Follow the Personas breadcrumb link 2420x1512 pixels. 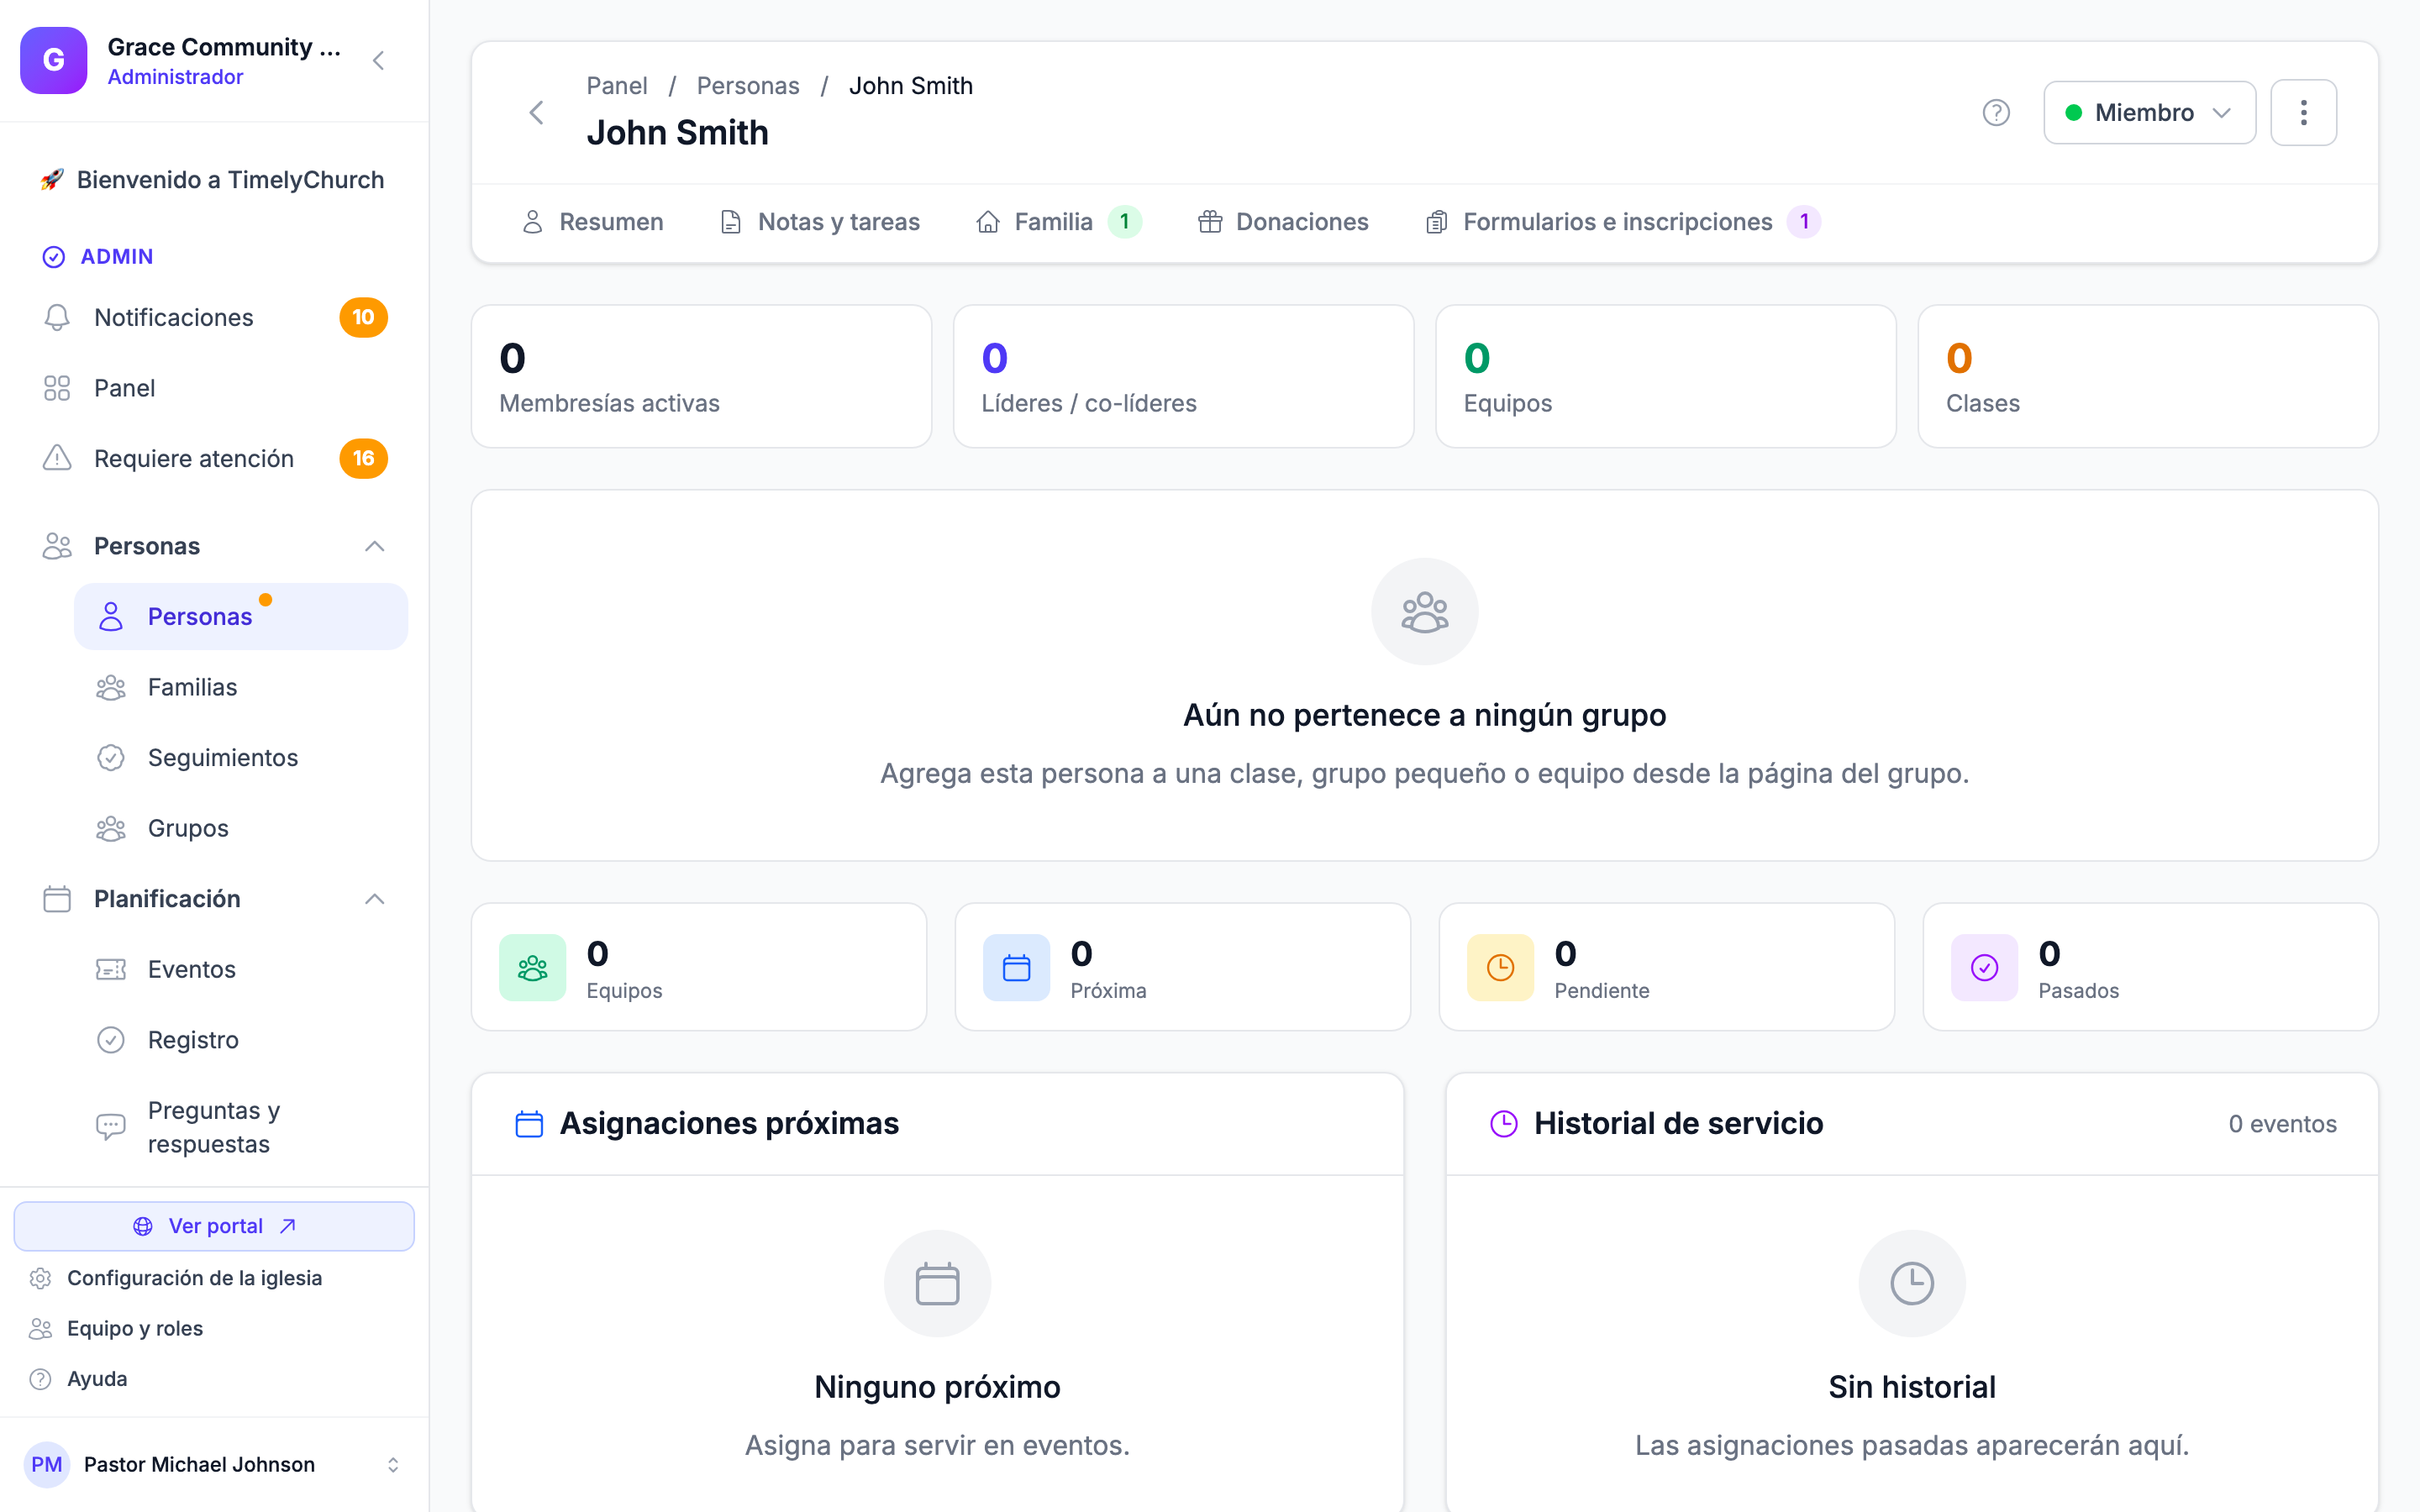pos(748,86)
